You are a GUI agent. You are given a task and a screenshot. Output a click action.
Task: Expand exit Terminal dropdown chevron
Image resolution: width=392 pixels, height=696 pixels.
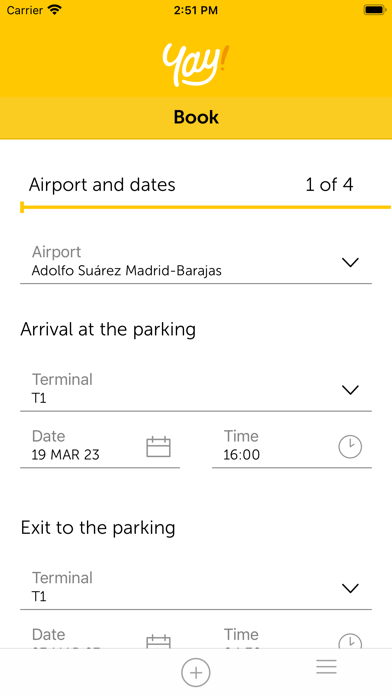tap(350, 589)
